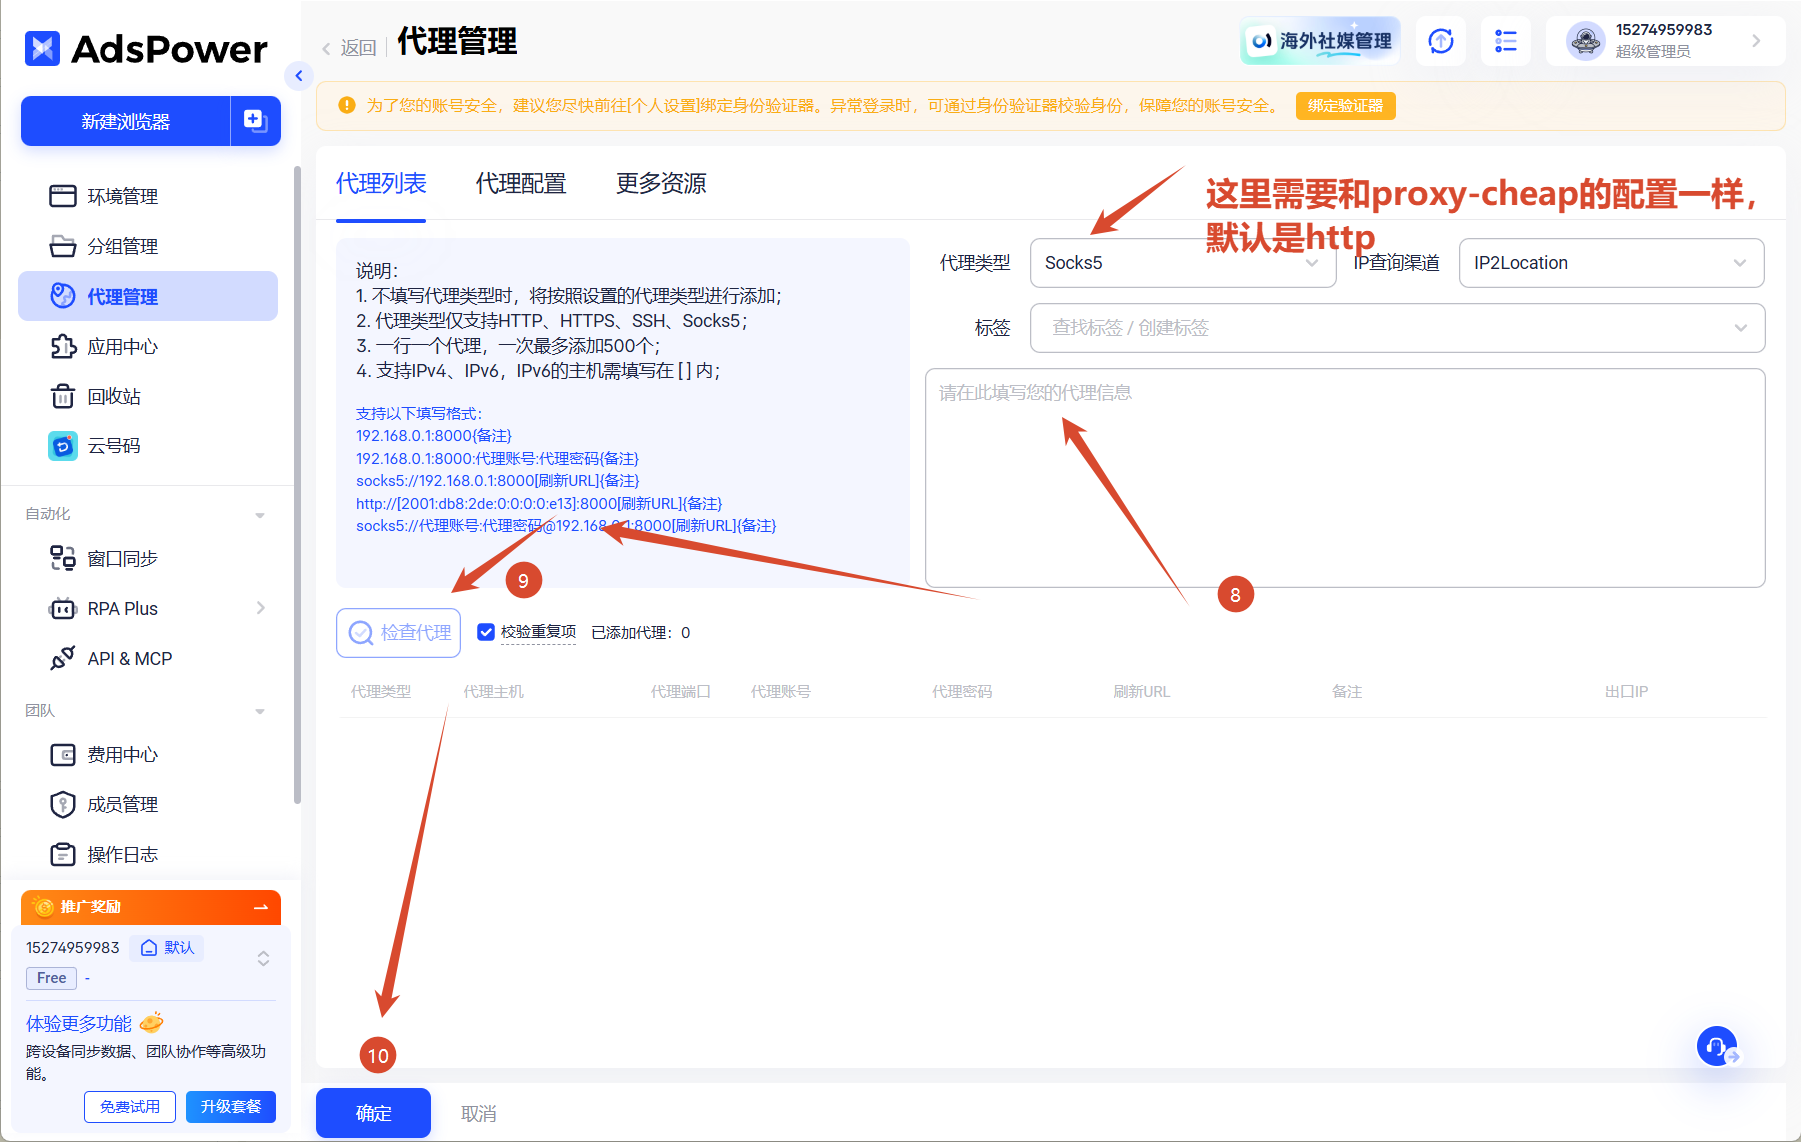Click the example line 192.168.0.1:8000{备注}
The height and width of the screenshot is (1142, 1801).
[434, 436]
